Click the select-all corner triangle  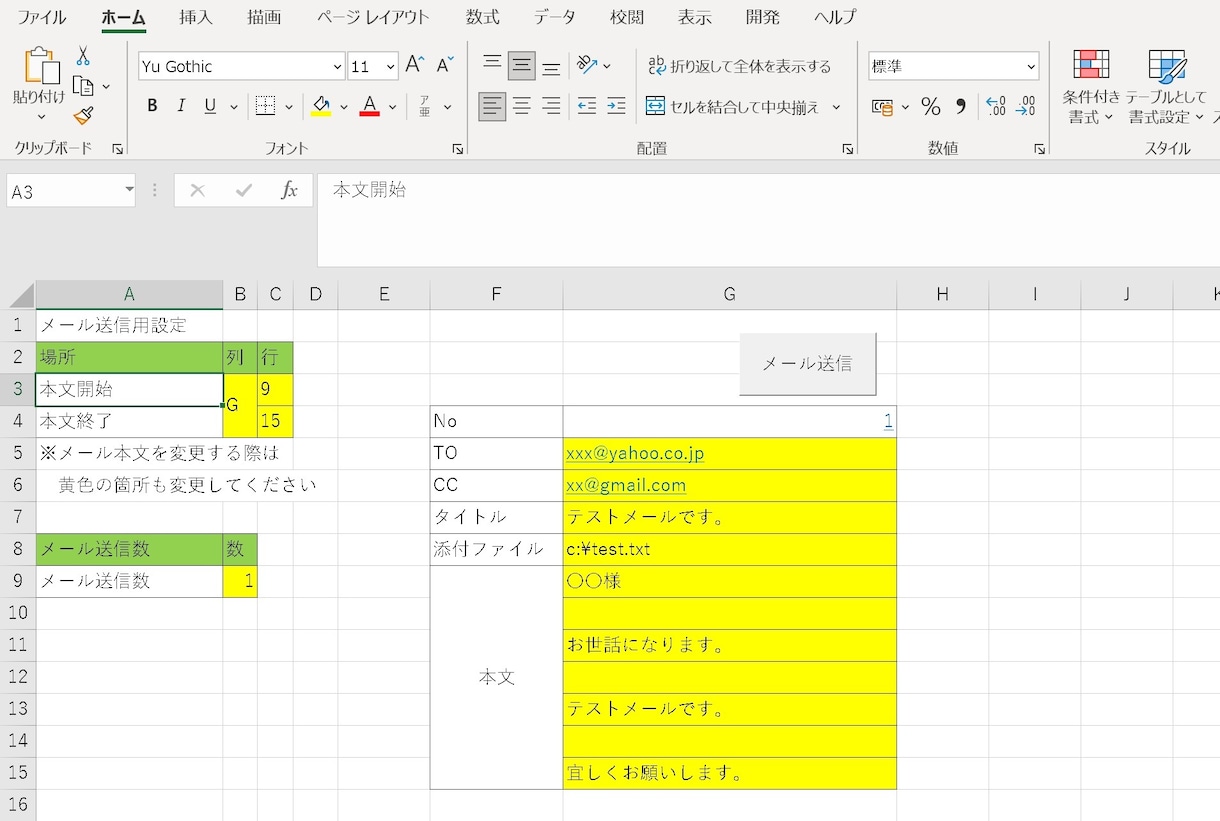click(x=21, y=295)
